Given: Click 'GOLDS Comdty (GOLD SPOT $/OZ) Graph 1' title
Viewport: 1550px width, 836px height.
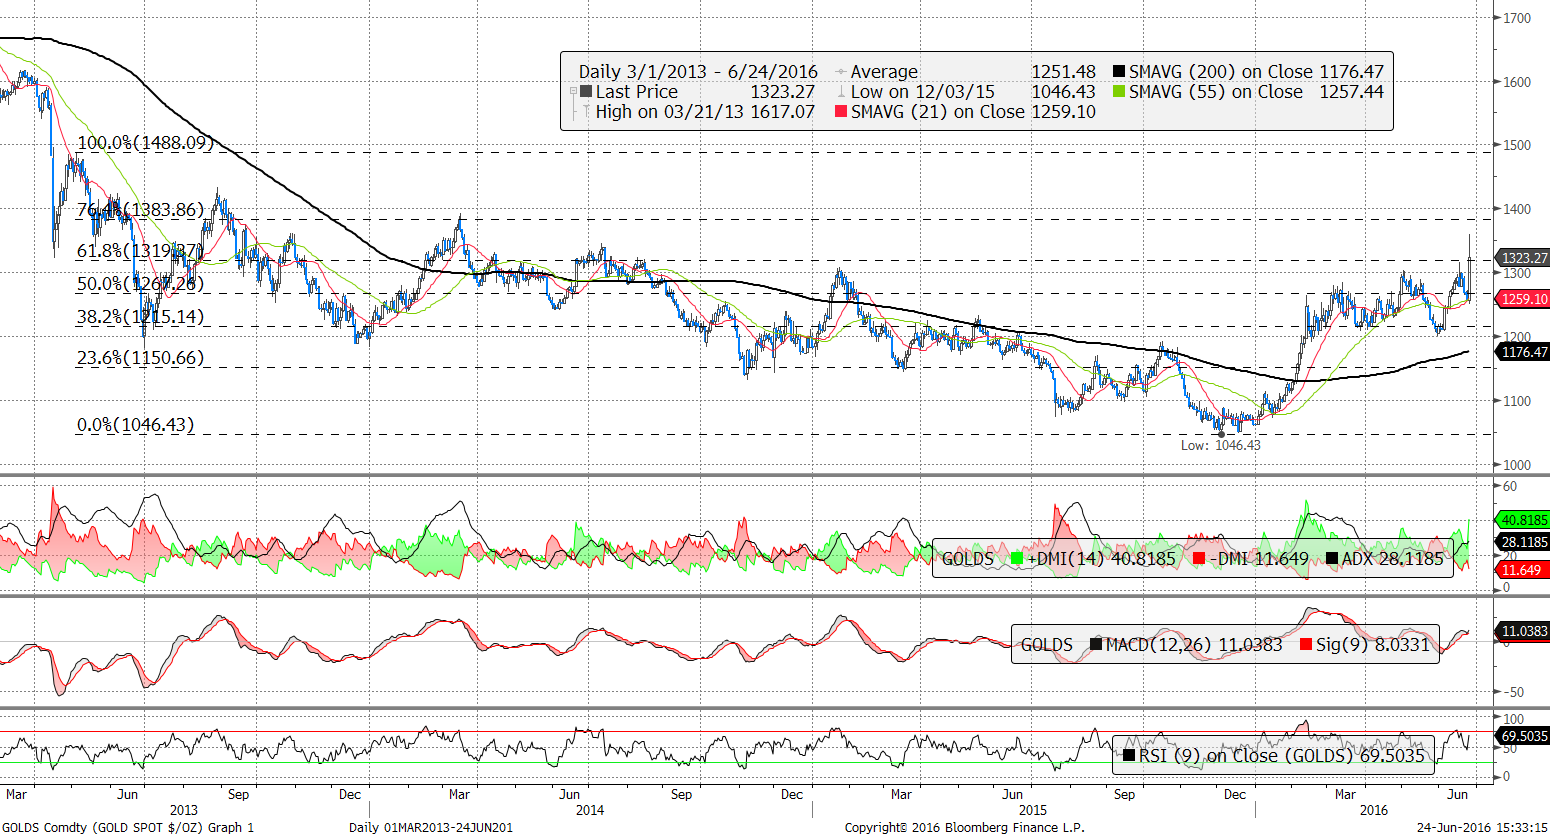Looking at the screenshot, I should pos(128,827).
